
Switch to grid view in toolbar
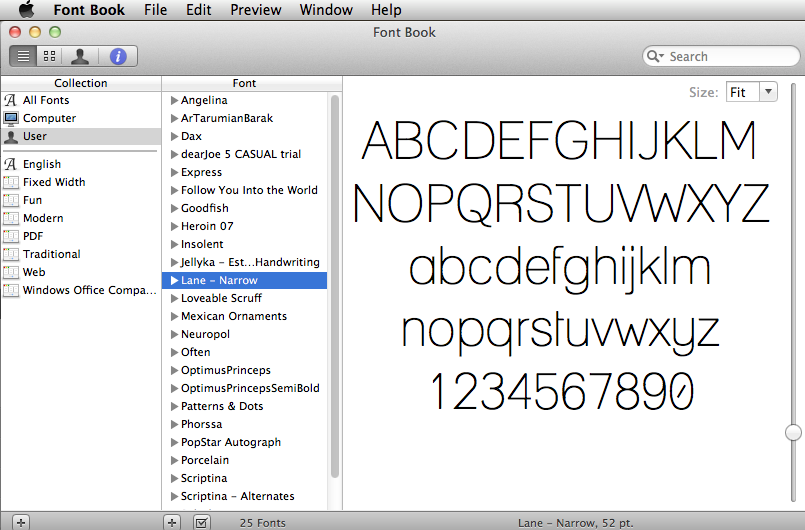coord(49,56)
